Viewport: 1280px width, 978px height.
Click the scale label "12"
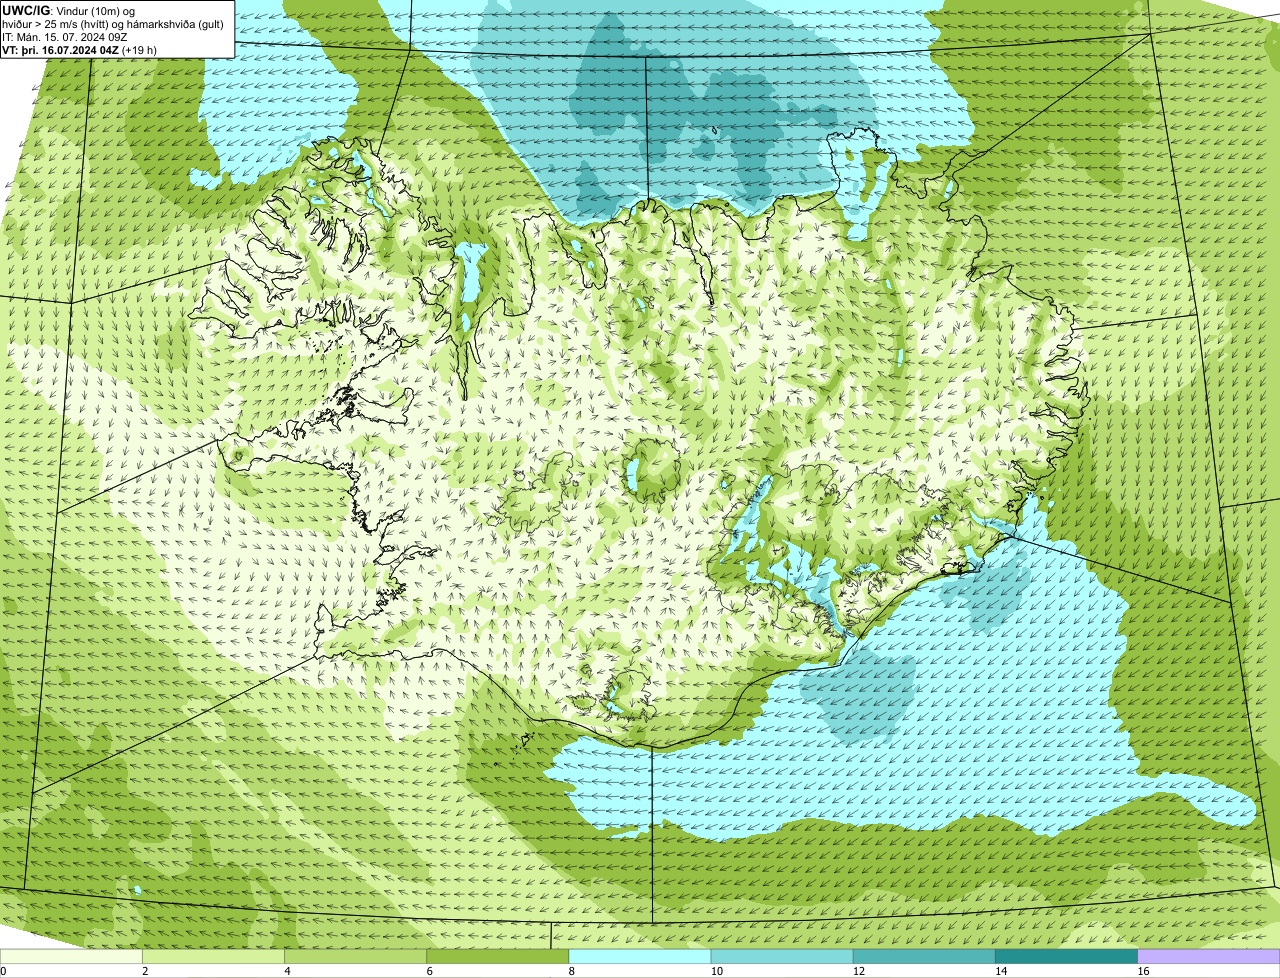tap(859, 971)
